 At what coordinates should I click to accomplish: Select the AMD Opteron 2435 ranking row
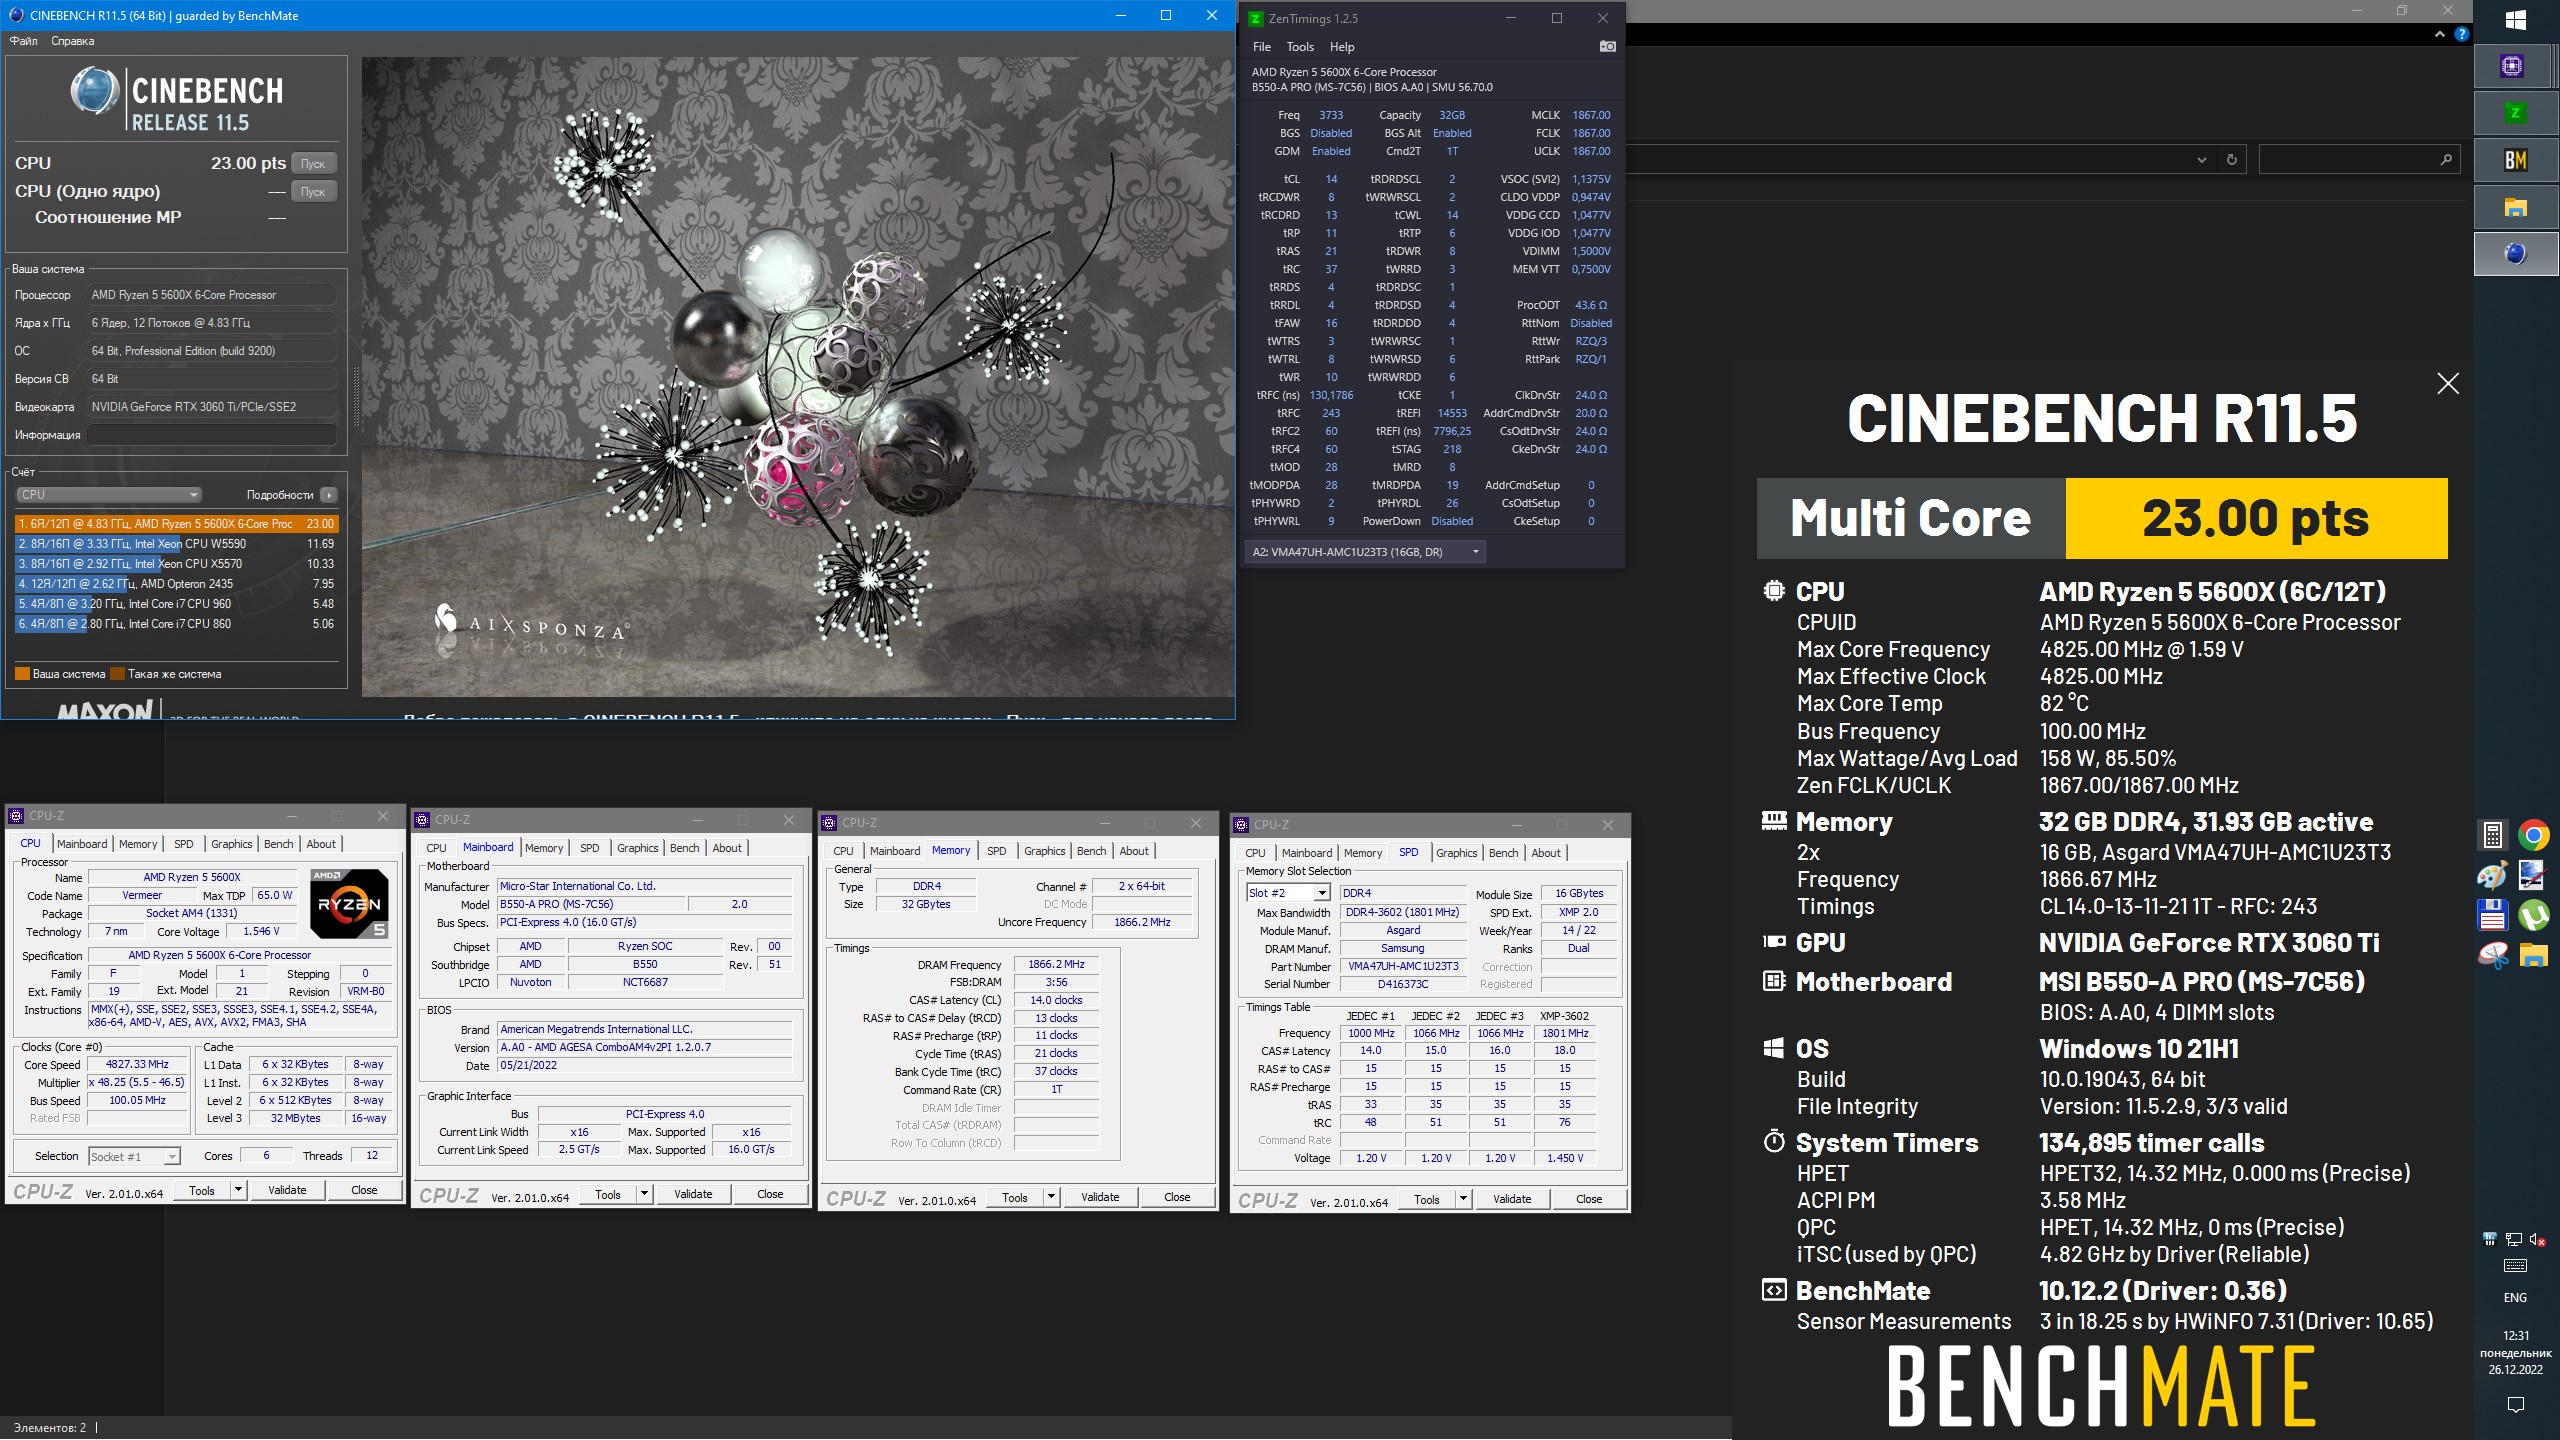177,584
